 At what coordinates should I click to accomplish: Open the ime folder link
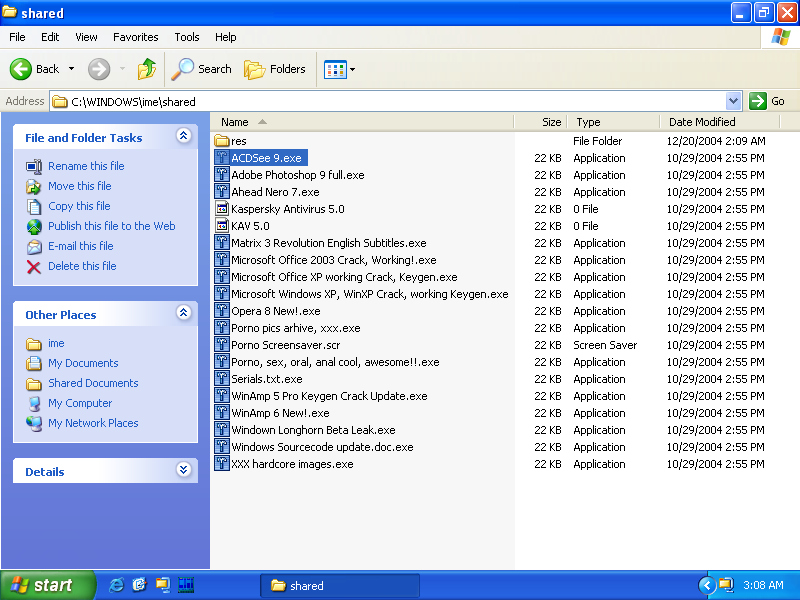coord(56,343)
